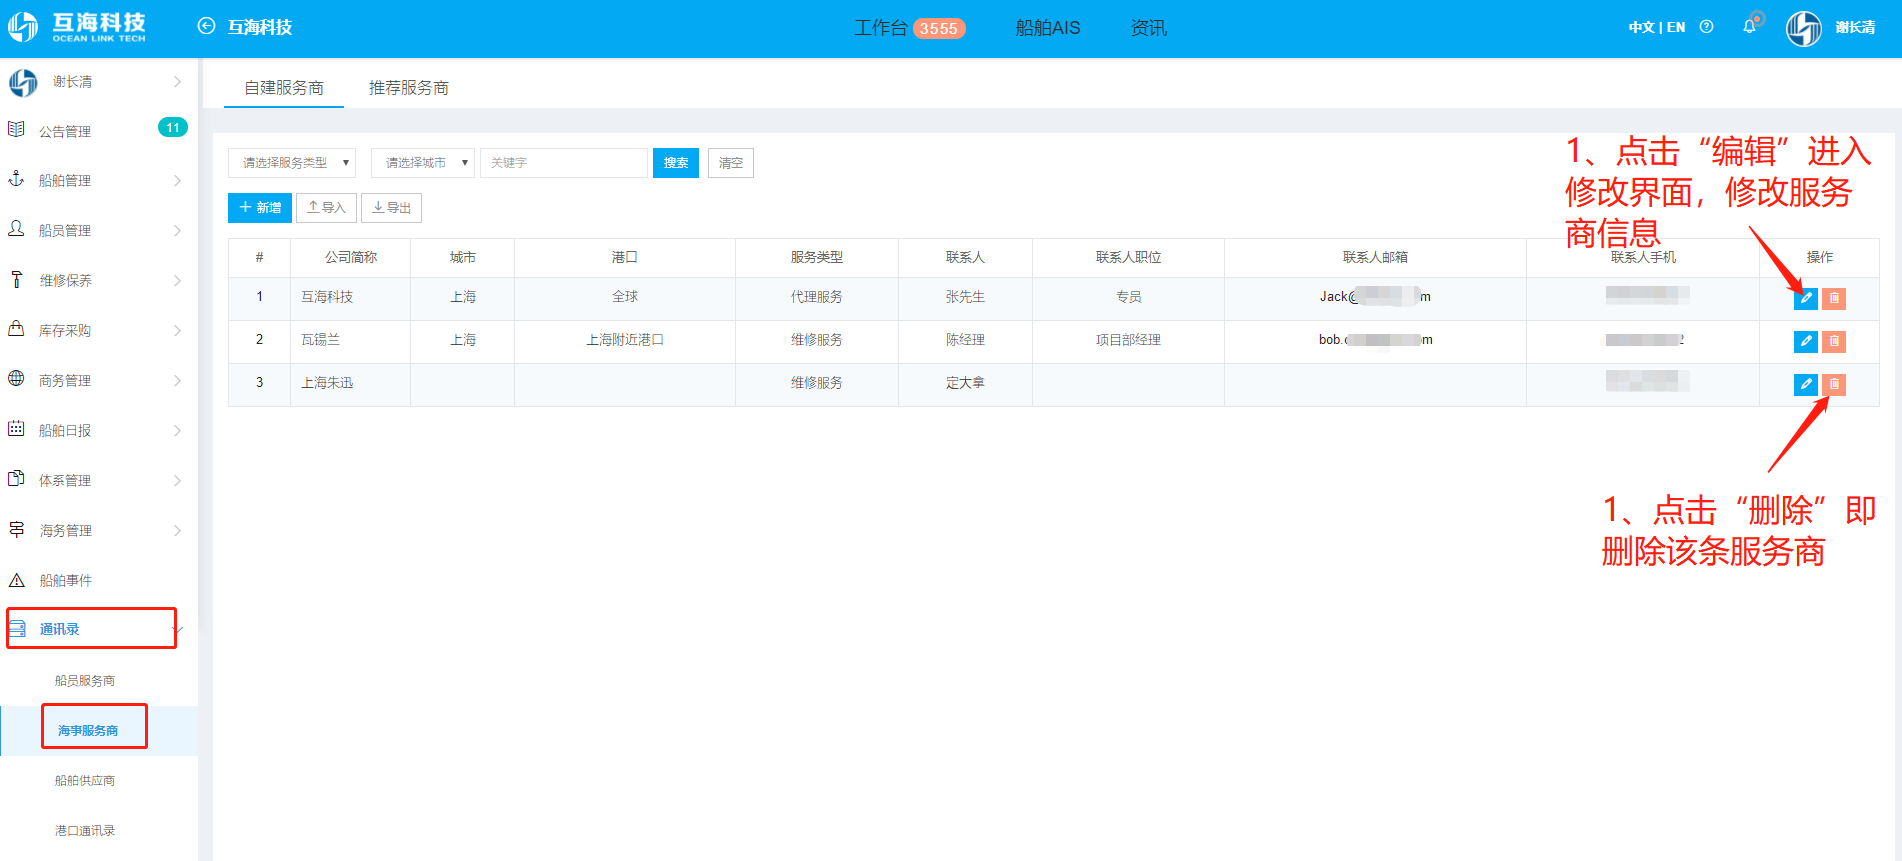
Task: Expand 体系管理 chevron arrow
Action: click(177, 481)
